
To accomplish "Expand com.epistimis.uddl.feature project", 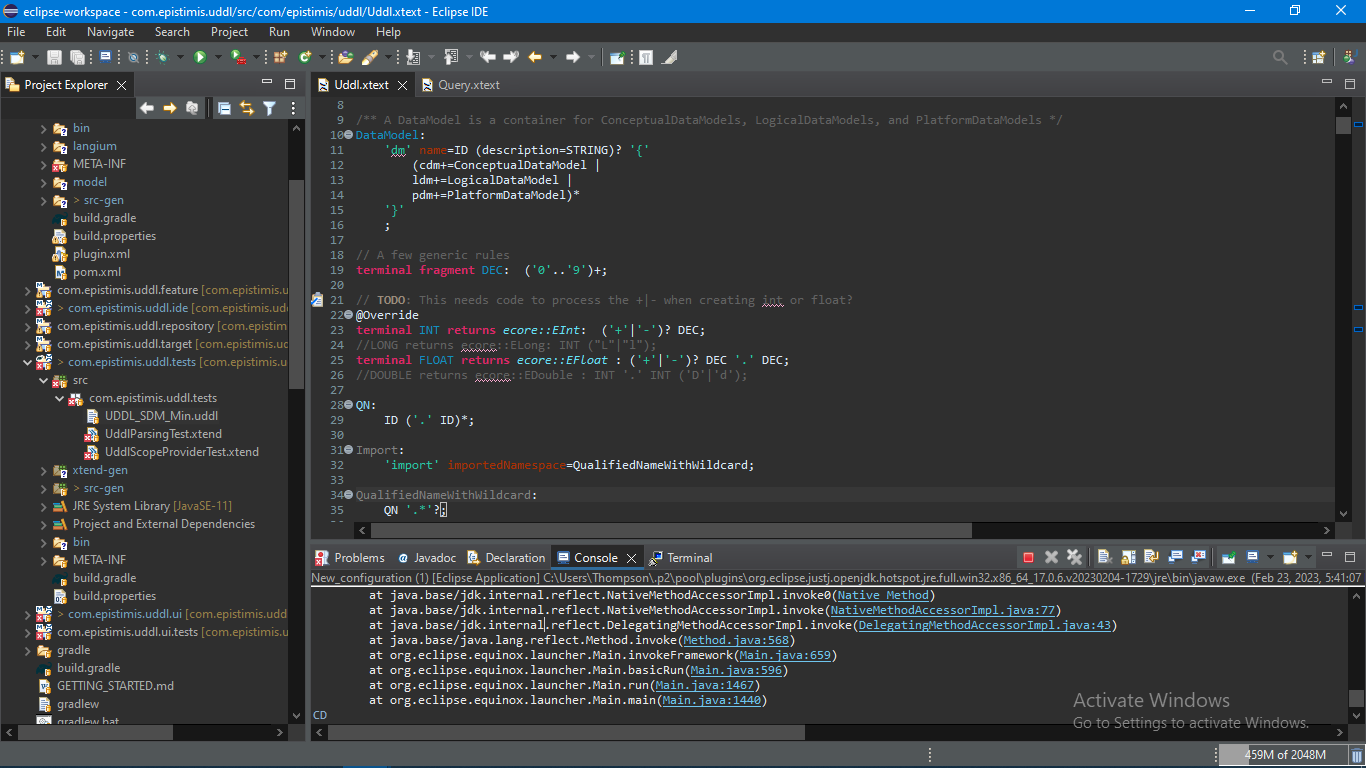I will pos(27,290).
